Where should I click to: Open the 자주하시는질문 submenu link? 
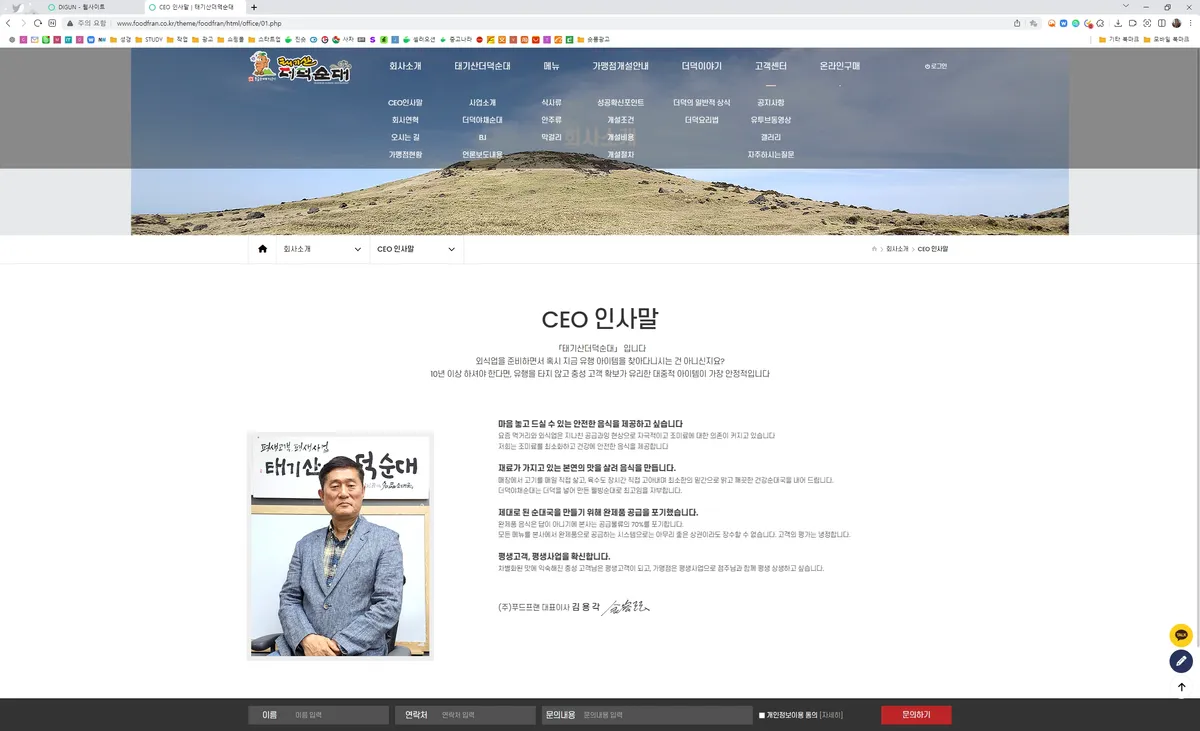770,154
